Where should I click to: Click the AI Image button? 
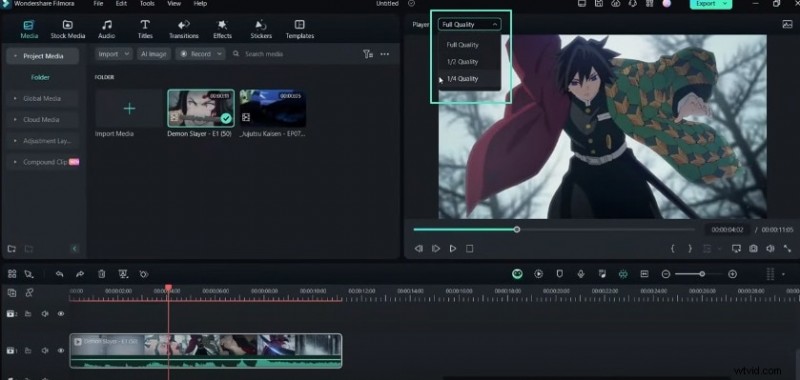point(154,54)
